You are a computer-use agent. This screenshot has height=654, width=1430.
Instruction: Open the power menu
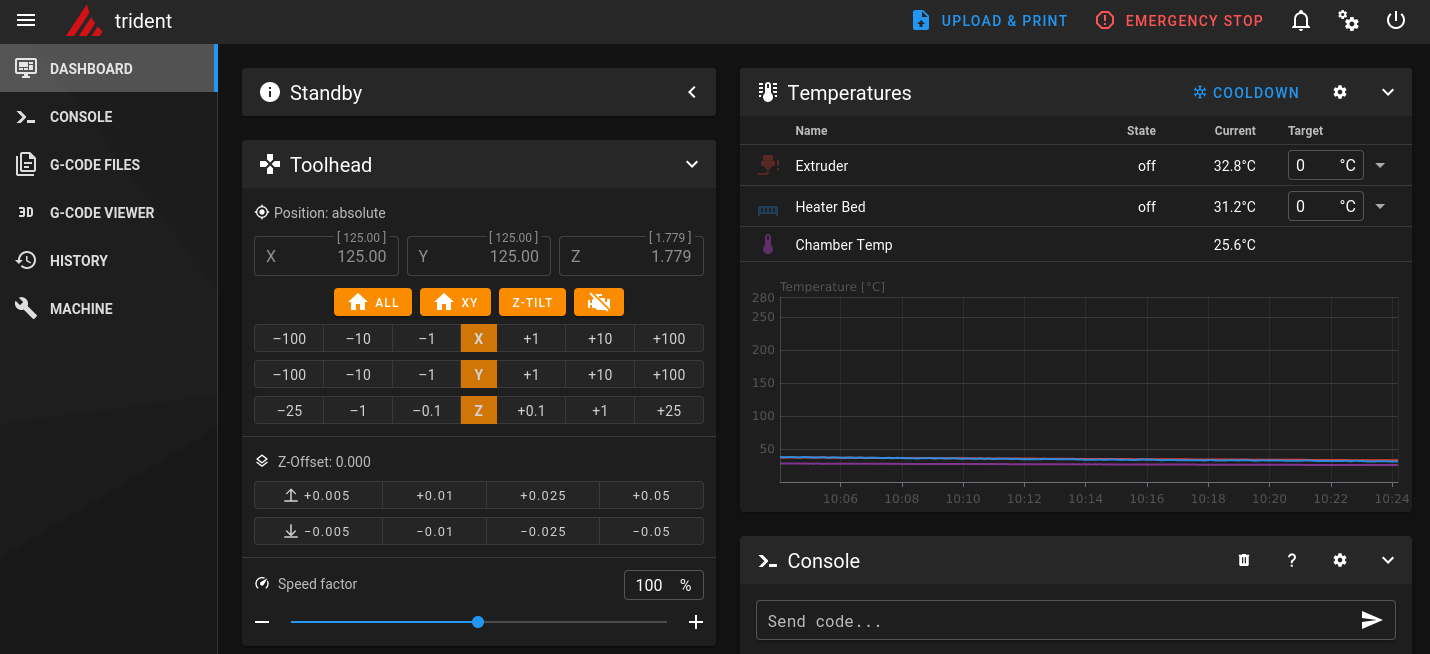(1396, 21)
